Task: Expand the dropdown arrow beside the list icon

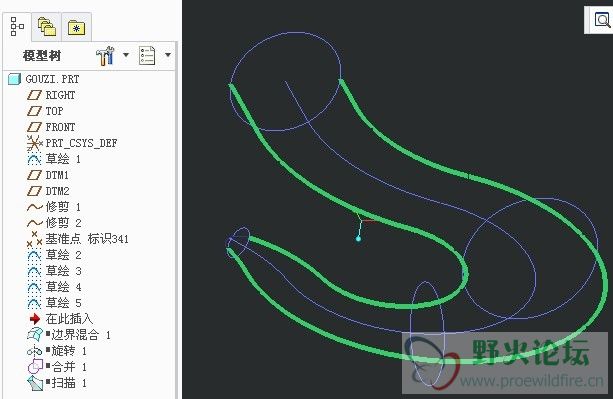Action: point(168,55)
